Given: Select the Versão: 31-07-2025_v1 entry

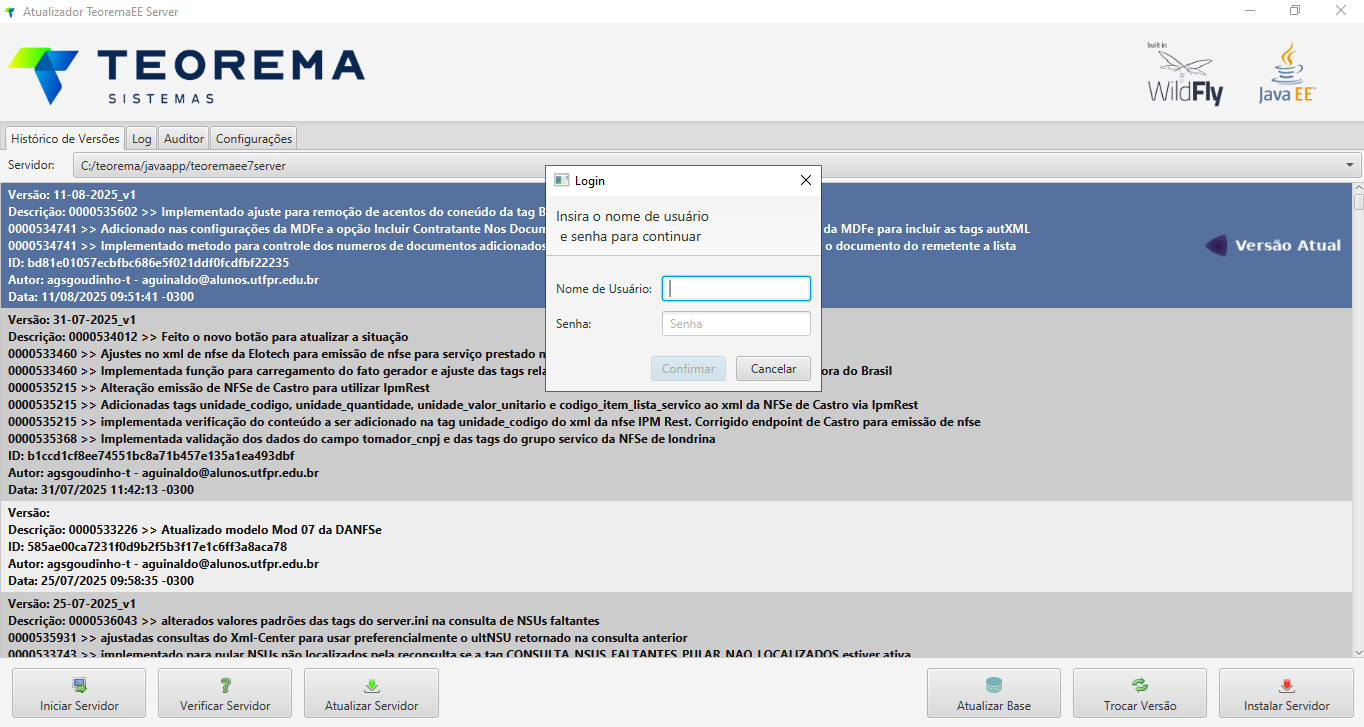Looking at the screenshot, I should [x=676, y=404].
